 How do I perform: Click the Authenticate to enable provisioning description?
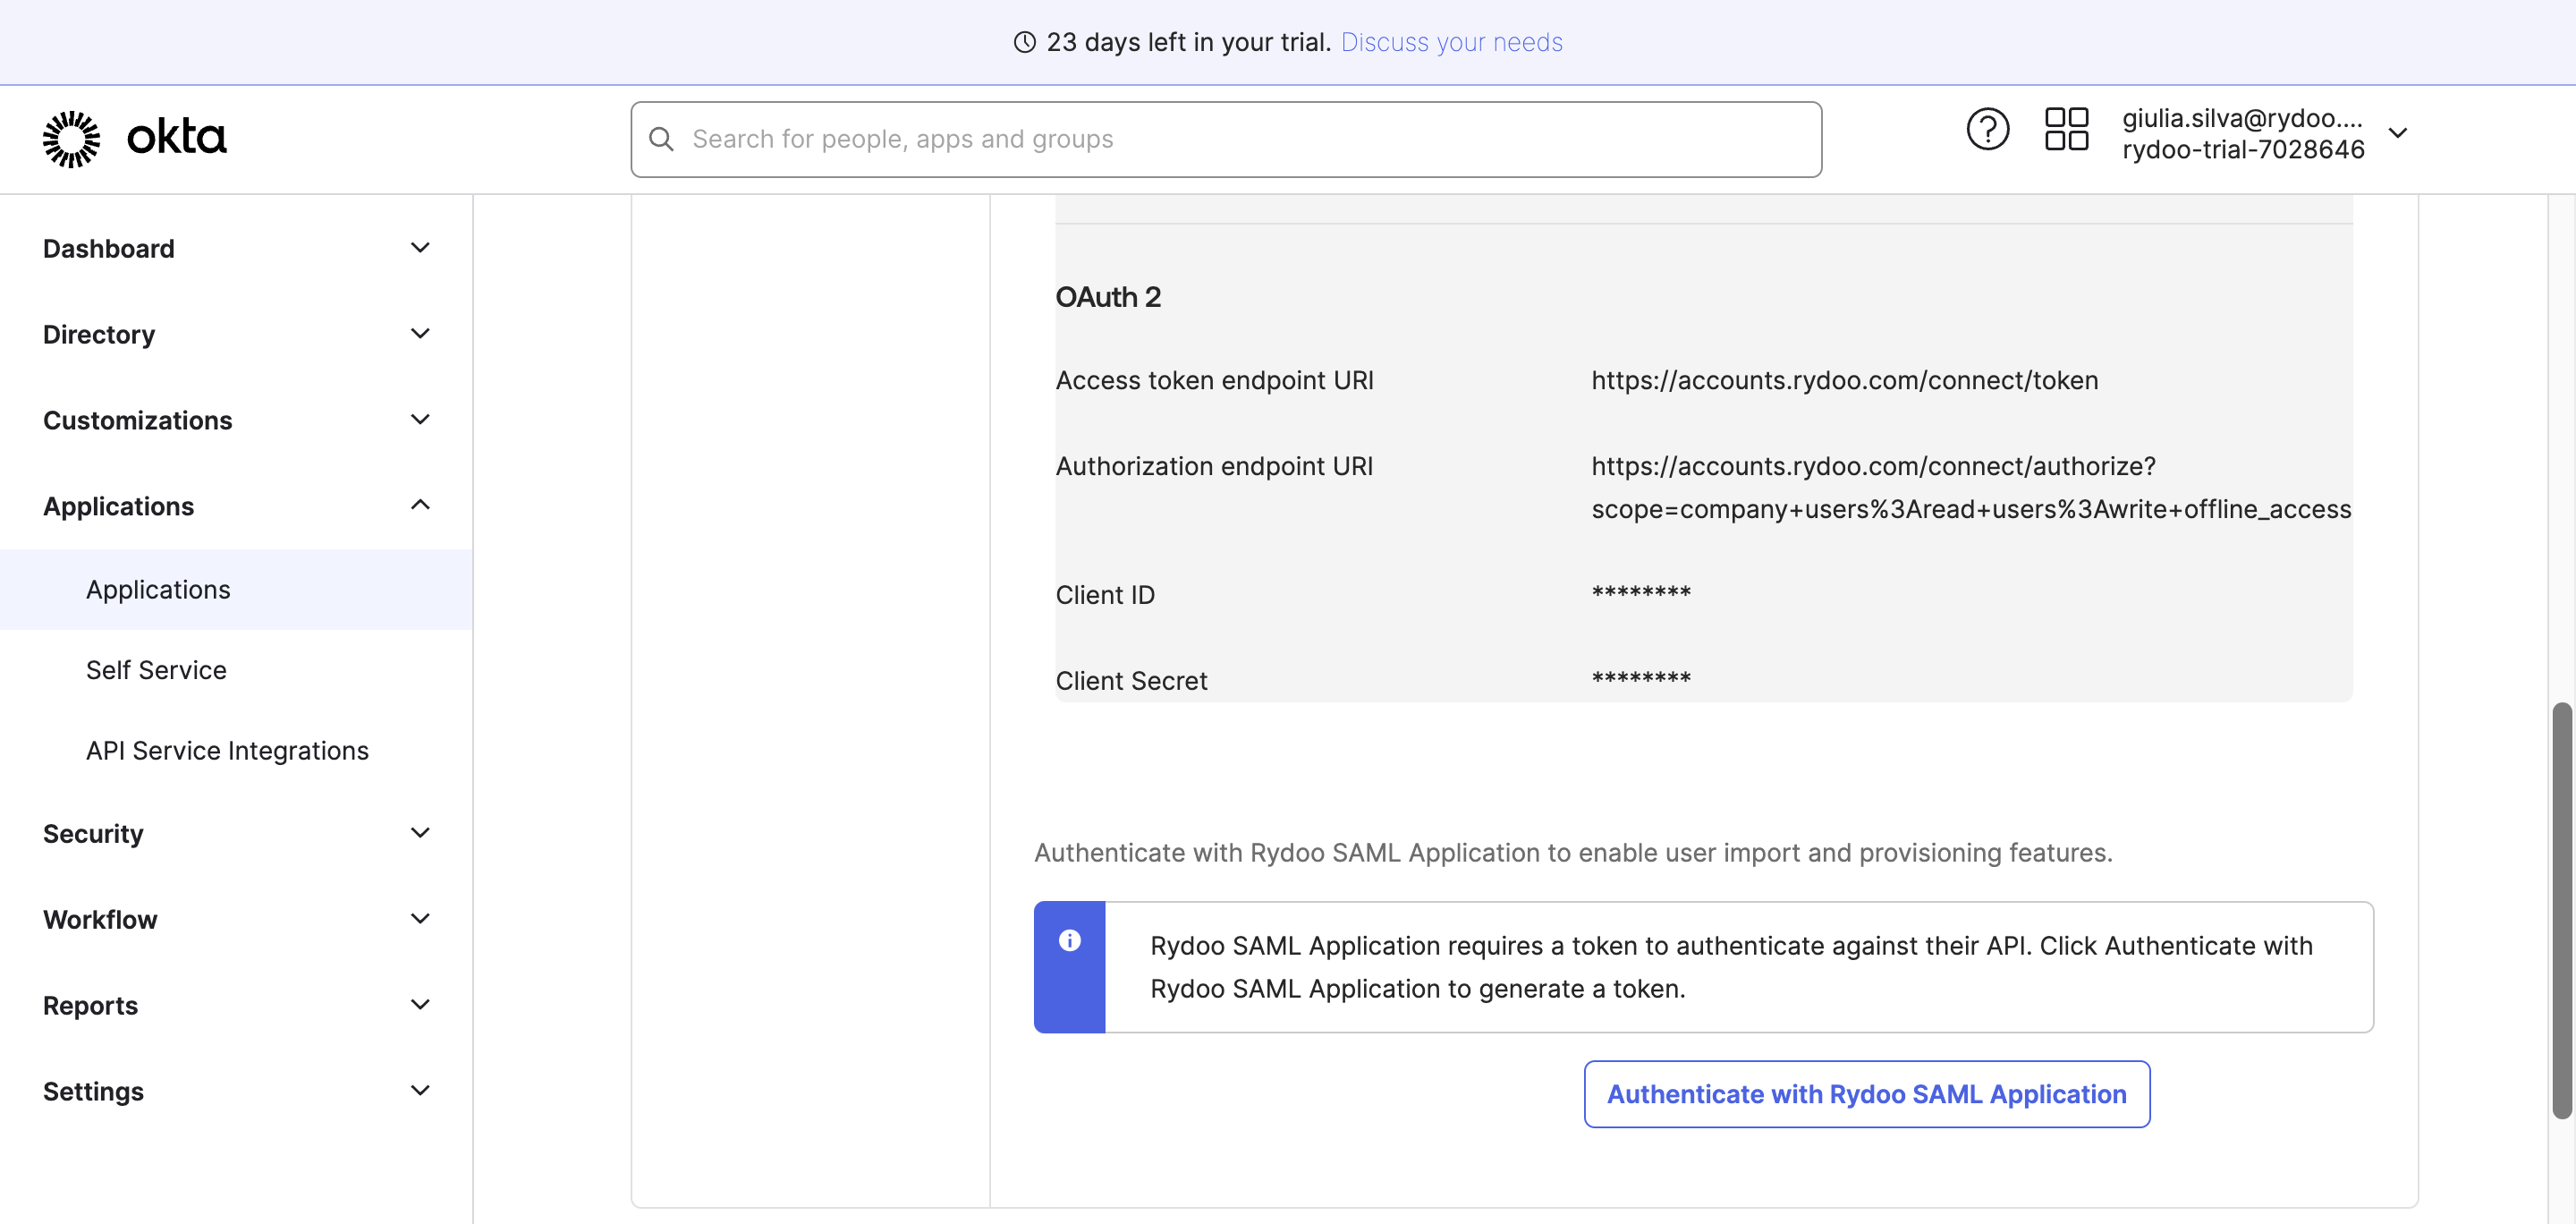[x=1573, y=853]
